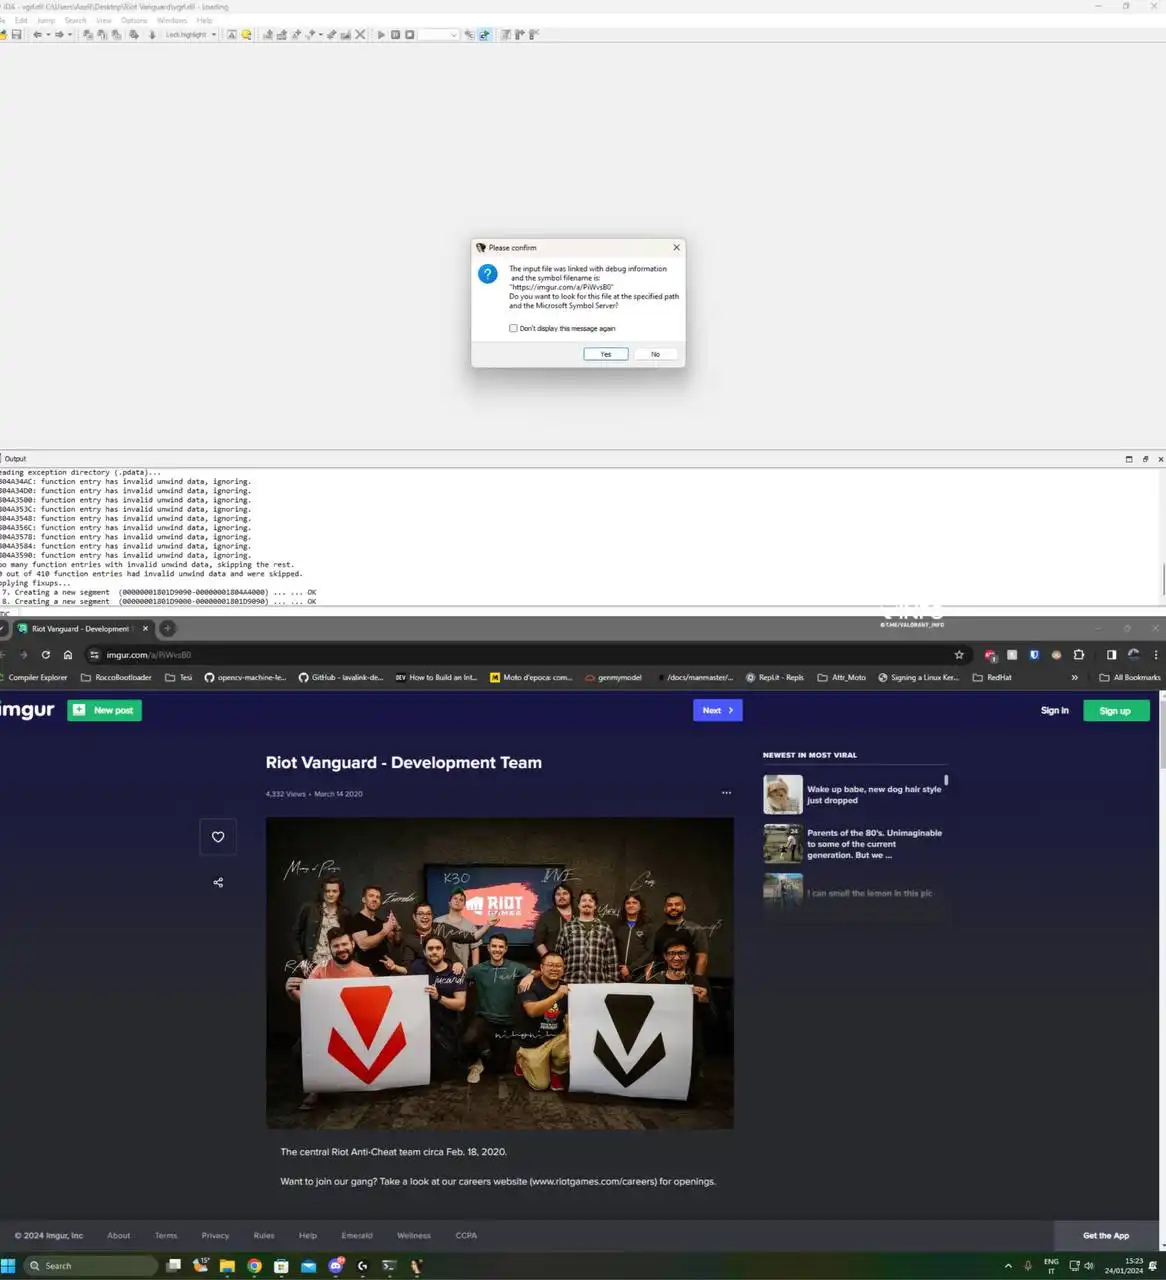Open IDA Windows menu
The image size is (1166, 1280).
point(172,20)
